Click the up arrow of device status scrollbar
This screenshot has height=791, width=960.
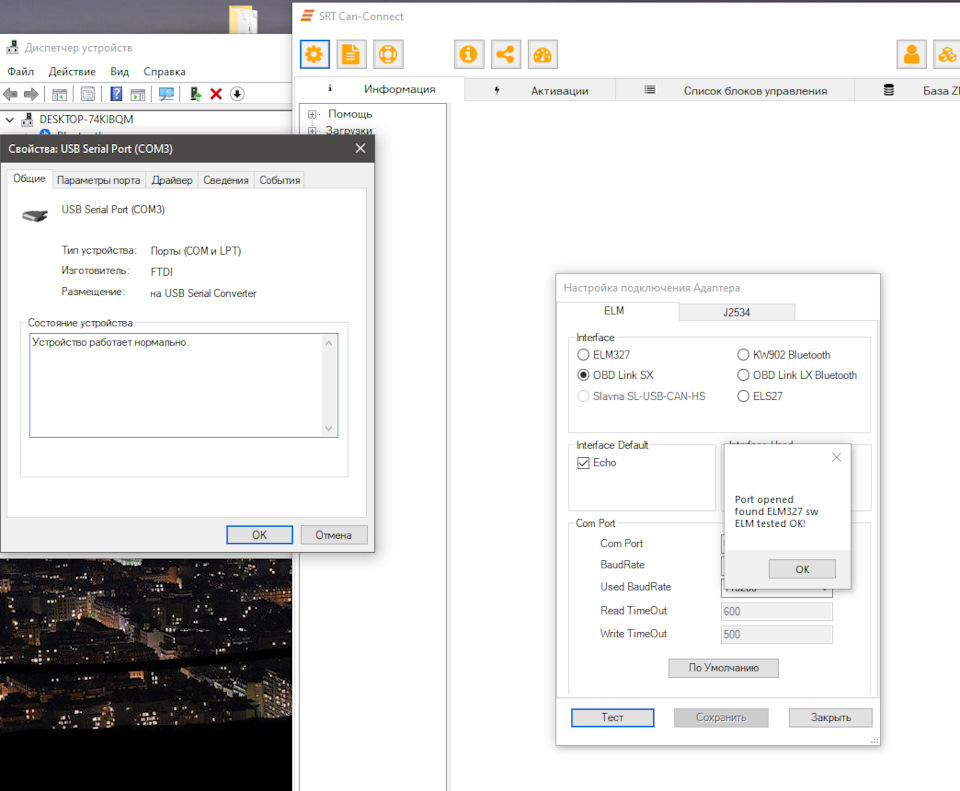click(329, 343)
